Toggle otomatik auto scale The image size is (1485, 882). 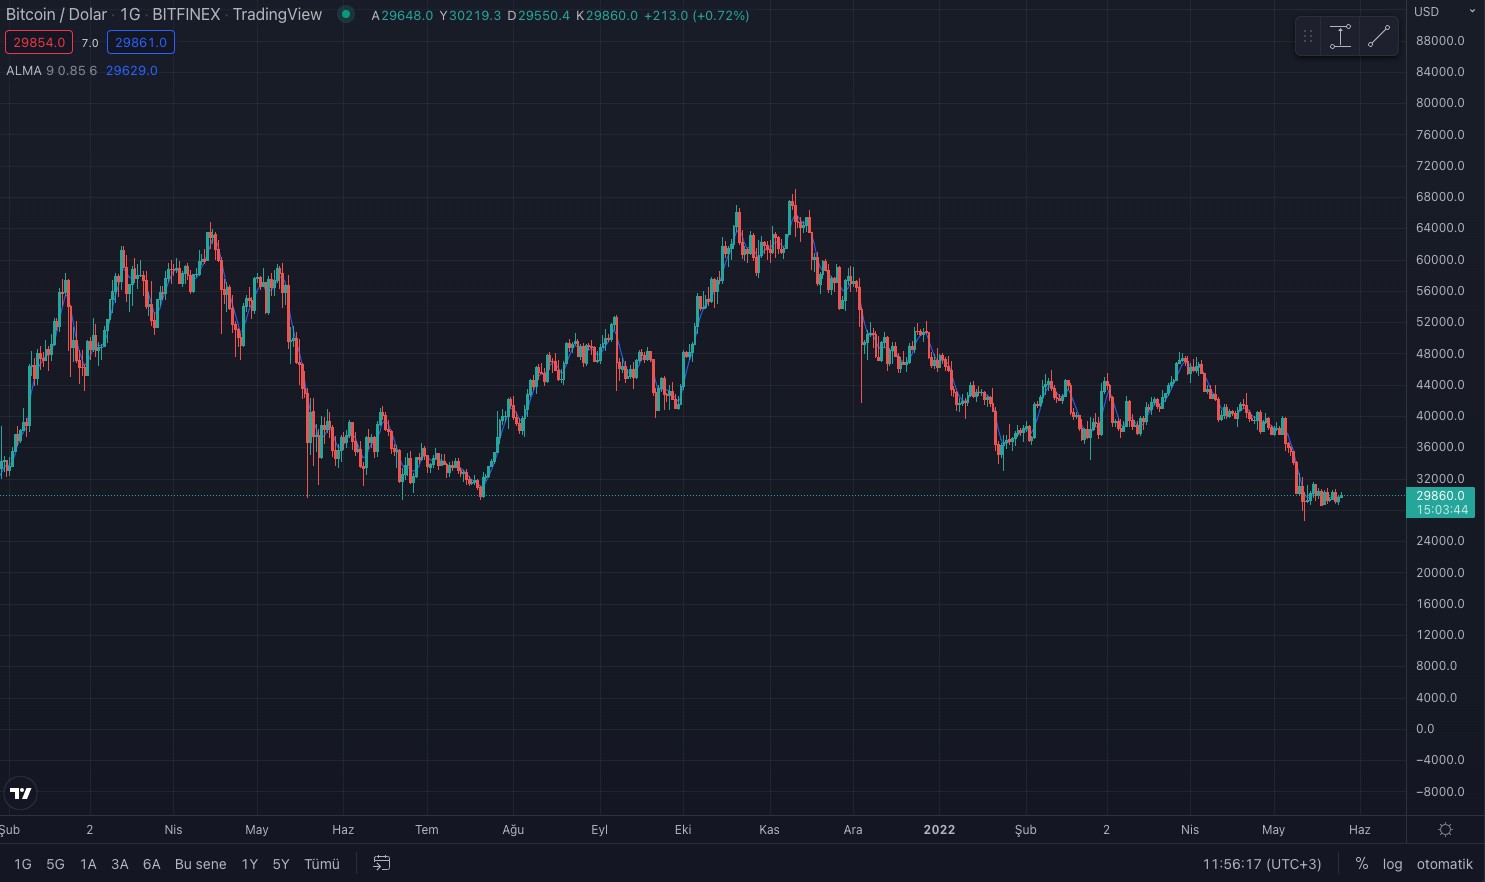[1444, 864]
